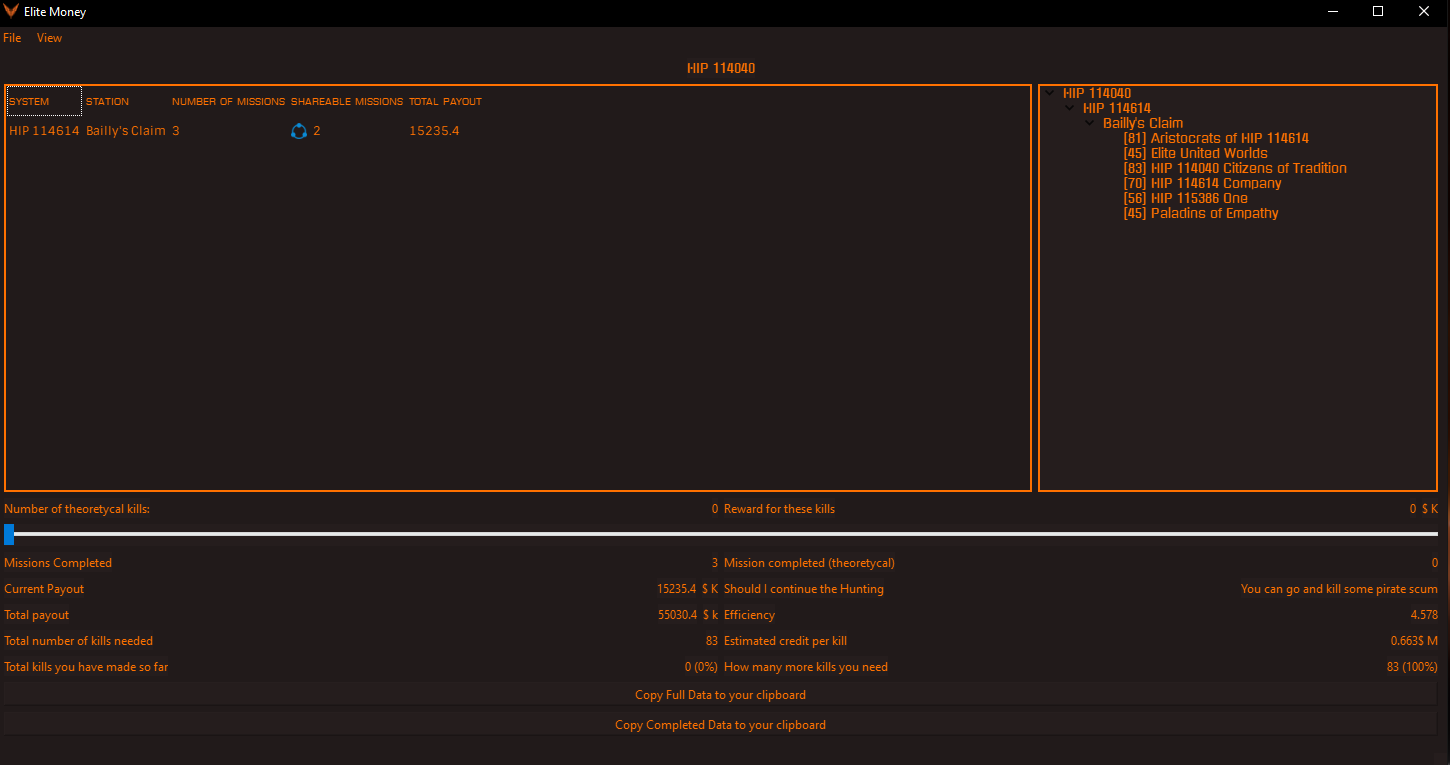The image size is (1450, 765).
Task: Sort by NUMBER OF MISSIONS column header
Action: click(228, 102)
